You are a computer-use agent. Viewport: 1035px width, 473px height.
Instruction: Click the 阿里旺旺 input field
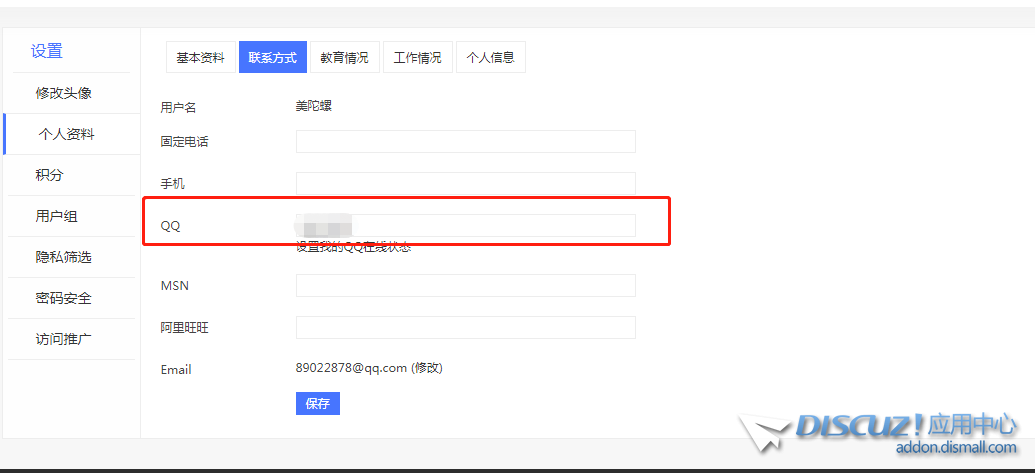[x=465, y=328]
